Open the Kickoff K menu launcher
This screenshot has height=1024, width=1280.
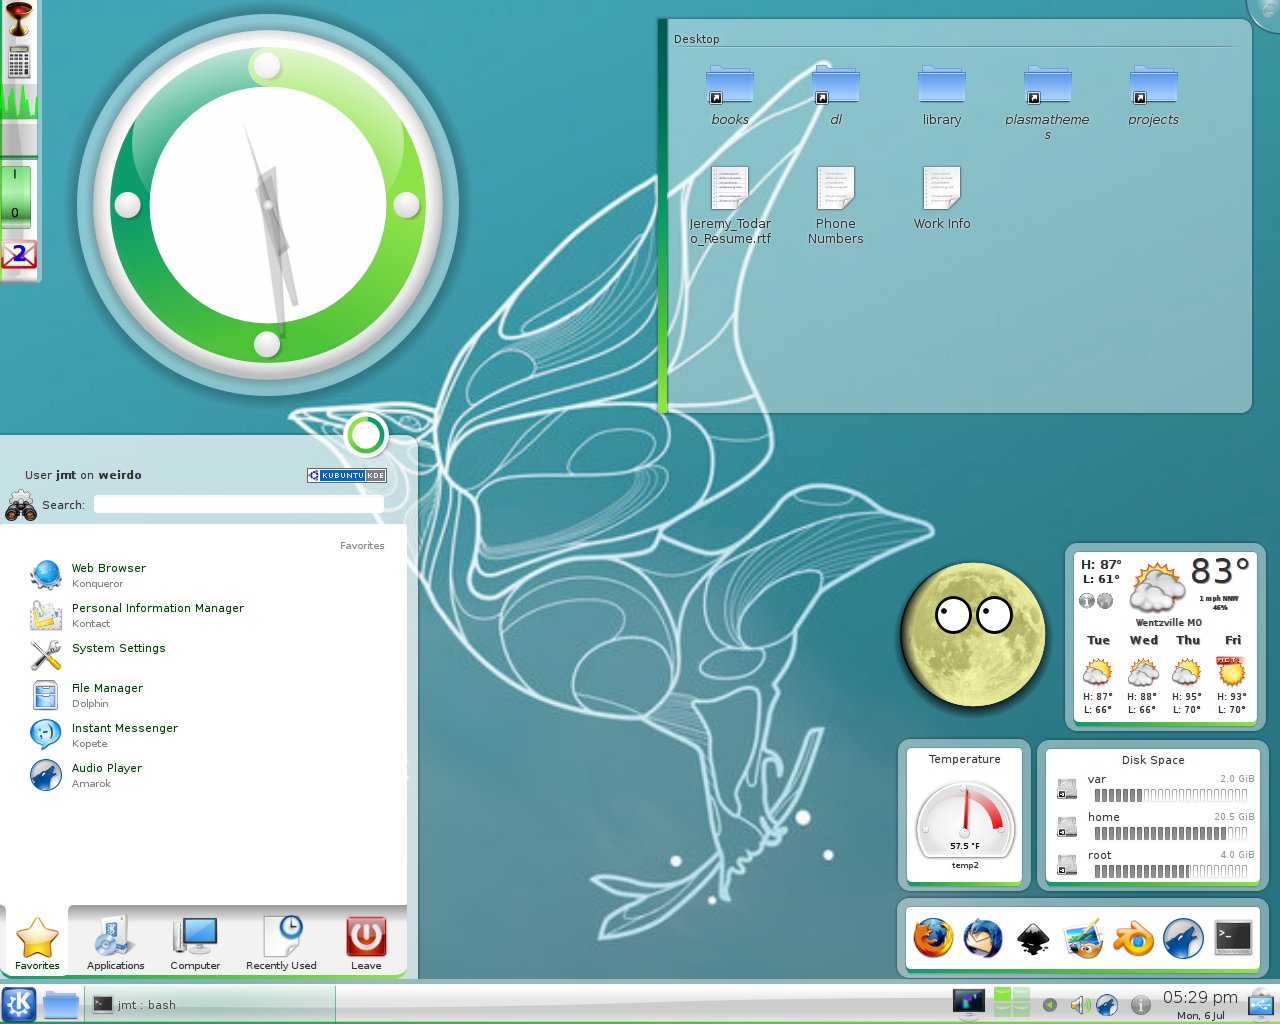(x=19, y=1004)
